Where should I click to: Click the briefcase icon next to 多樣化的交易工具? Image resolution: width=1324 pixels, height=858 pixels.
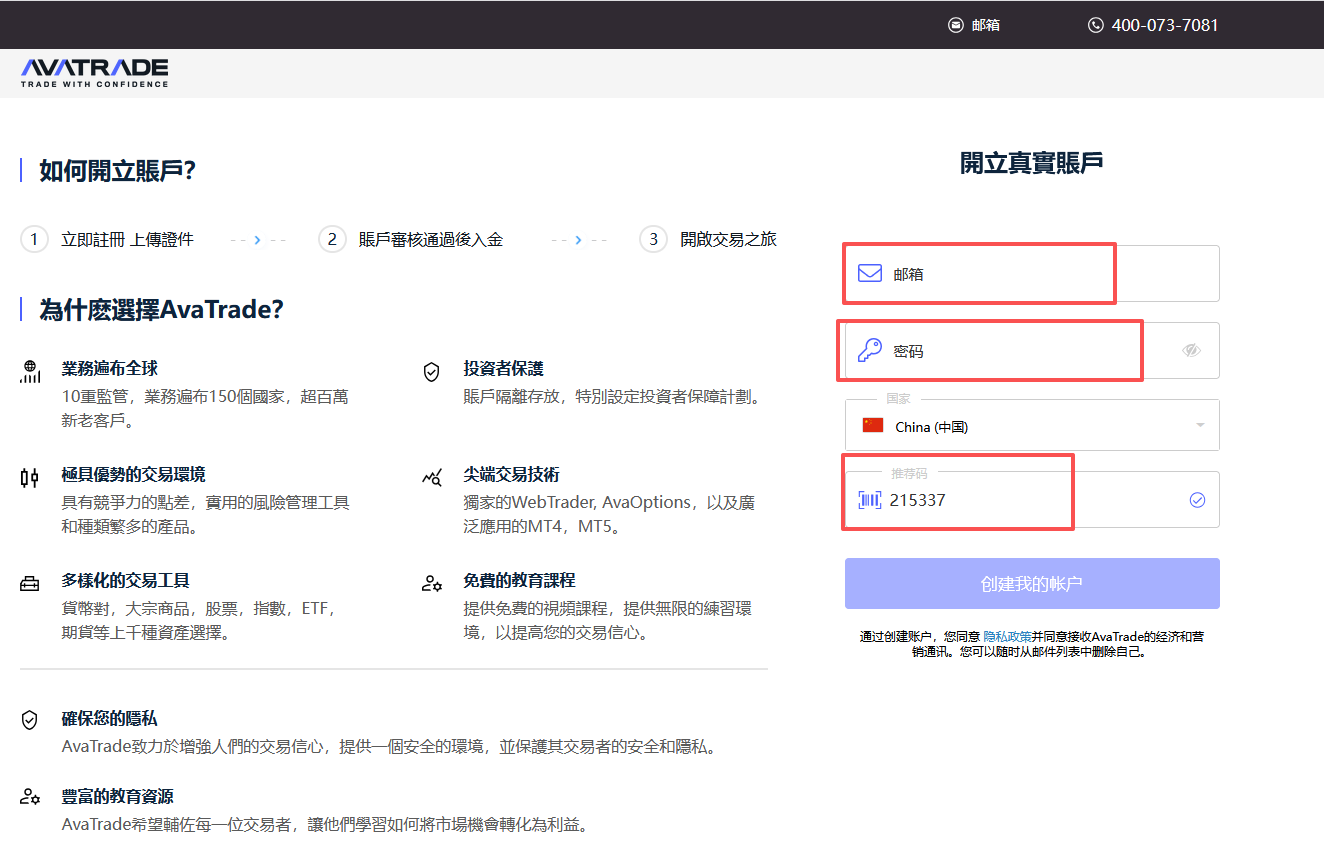tap(30, 583)
